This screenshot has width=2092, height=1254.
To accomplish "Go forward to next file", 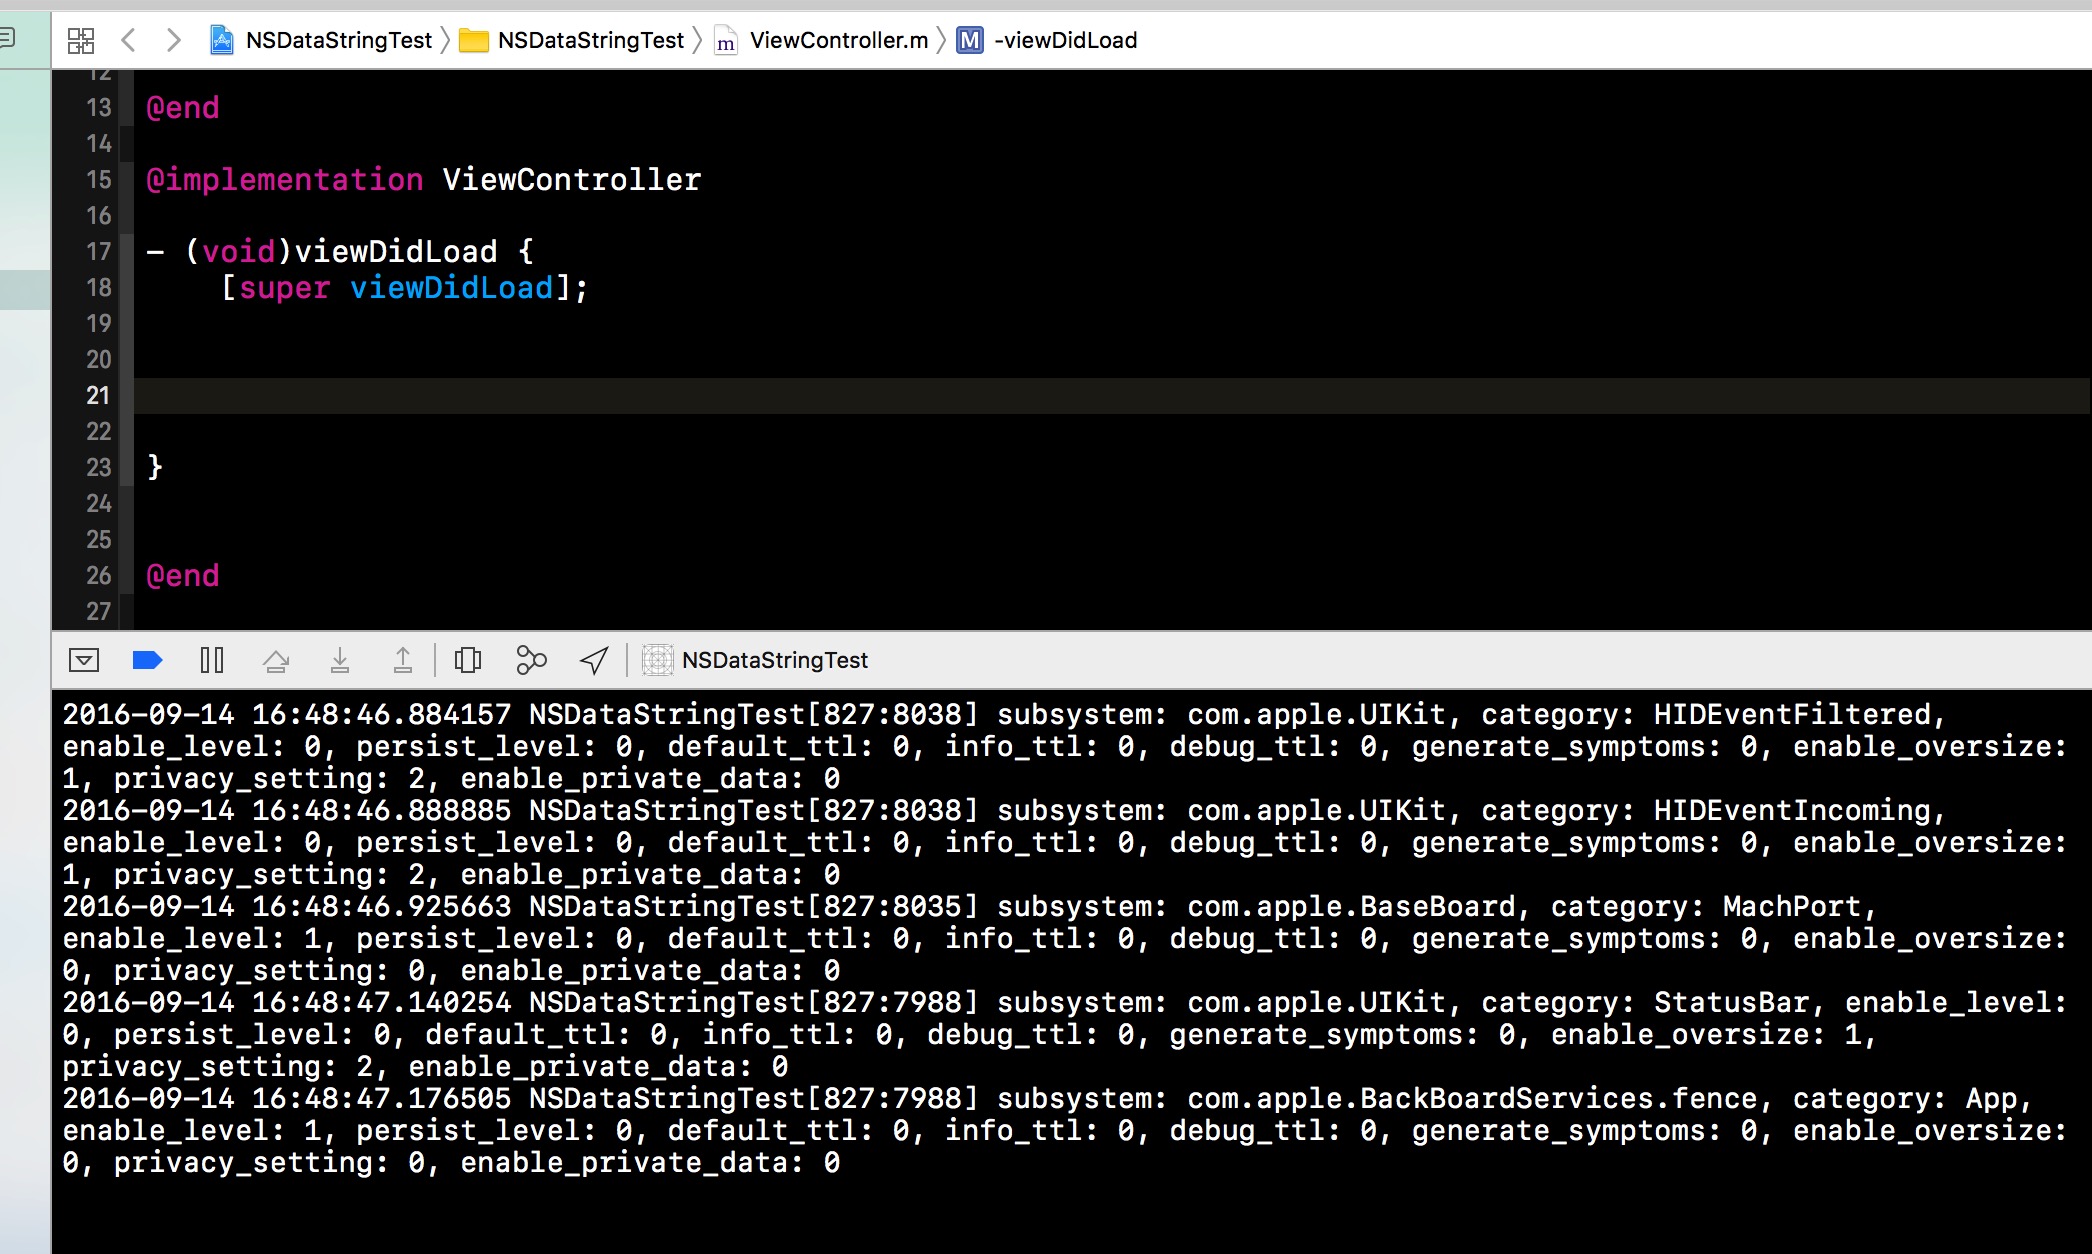I will click(x=174, y=40).
